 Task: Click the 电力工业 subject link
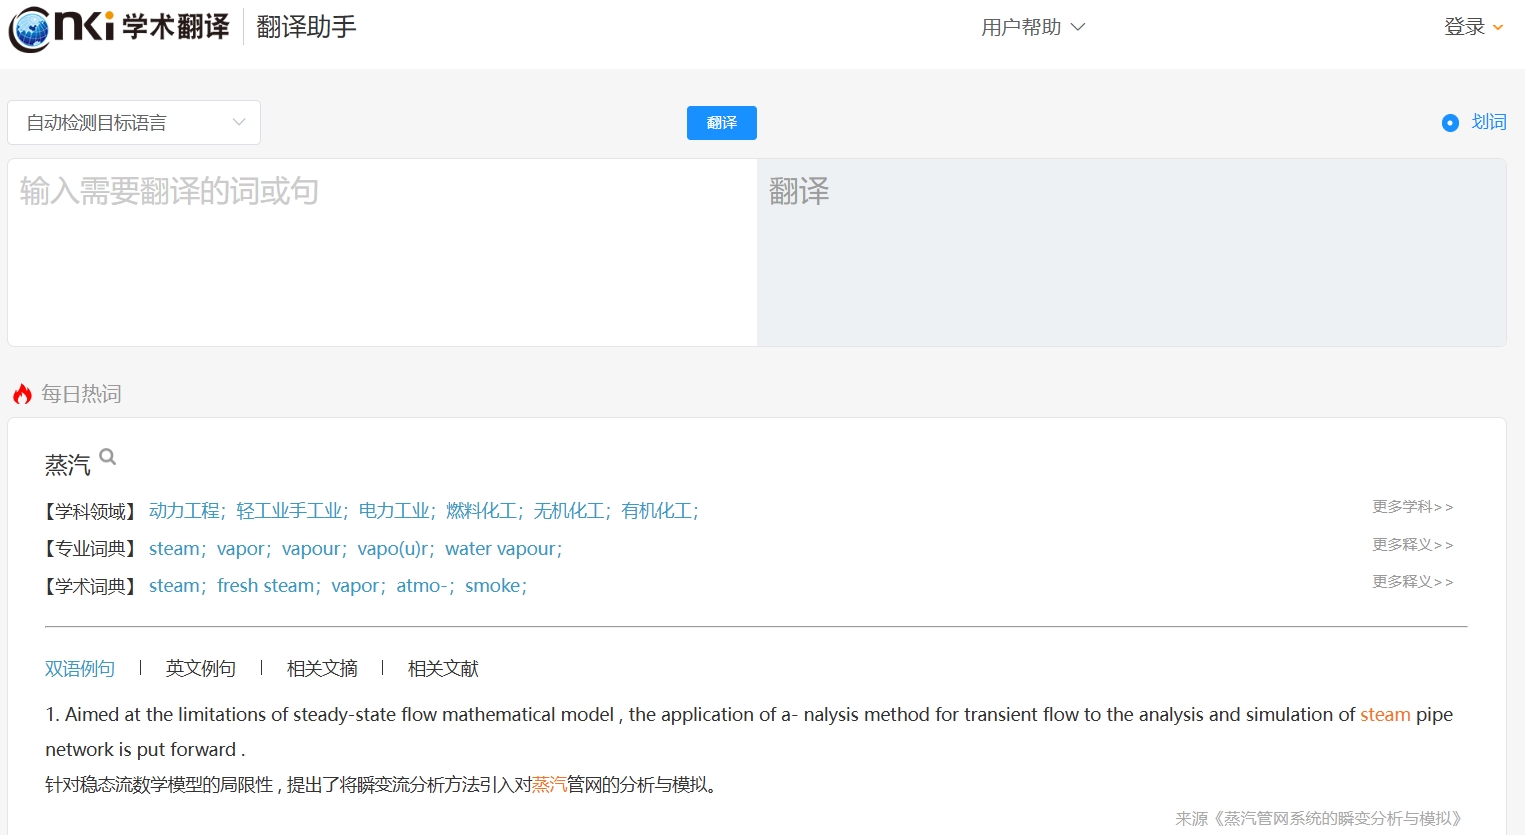pos(394,511)
